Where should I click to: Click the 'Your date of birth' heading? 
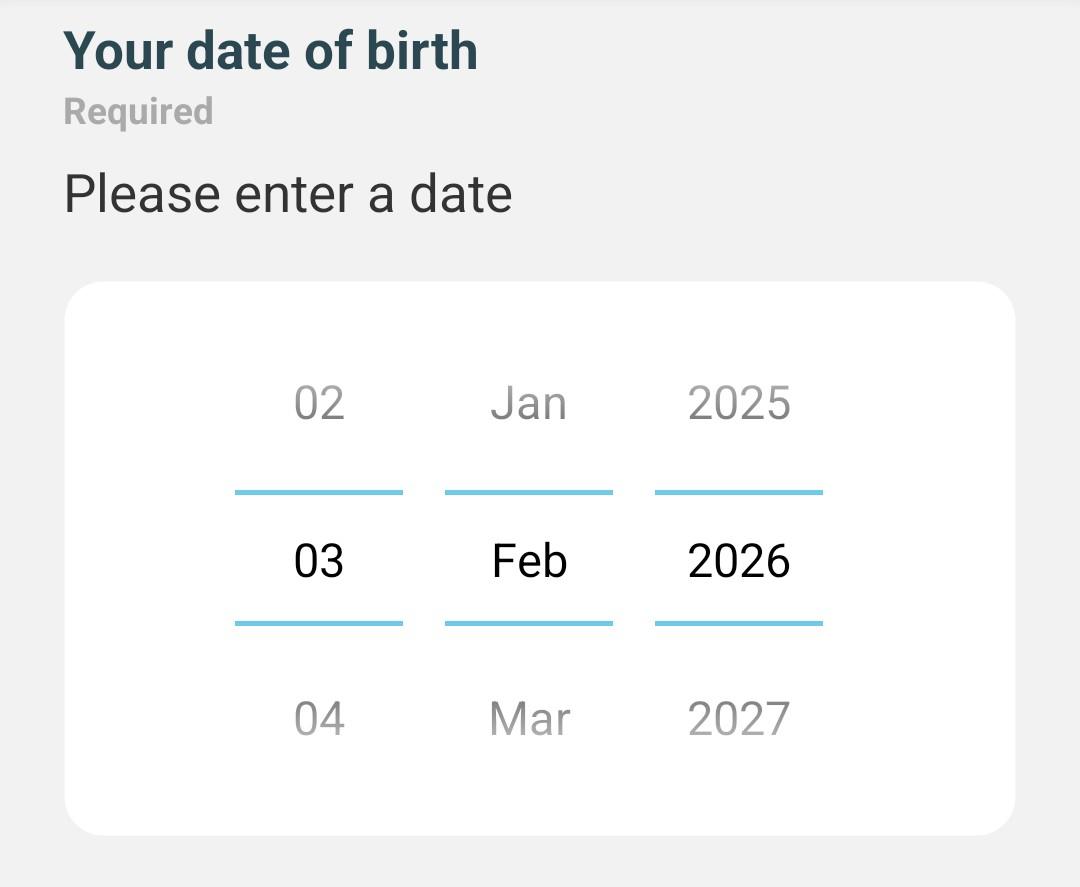pyautogui.click(x=270, y=51)
